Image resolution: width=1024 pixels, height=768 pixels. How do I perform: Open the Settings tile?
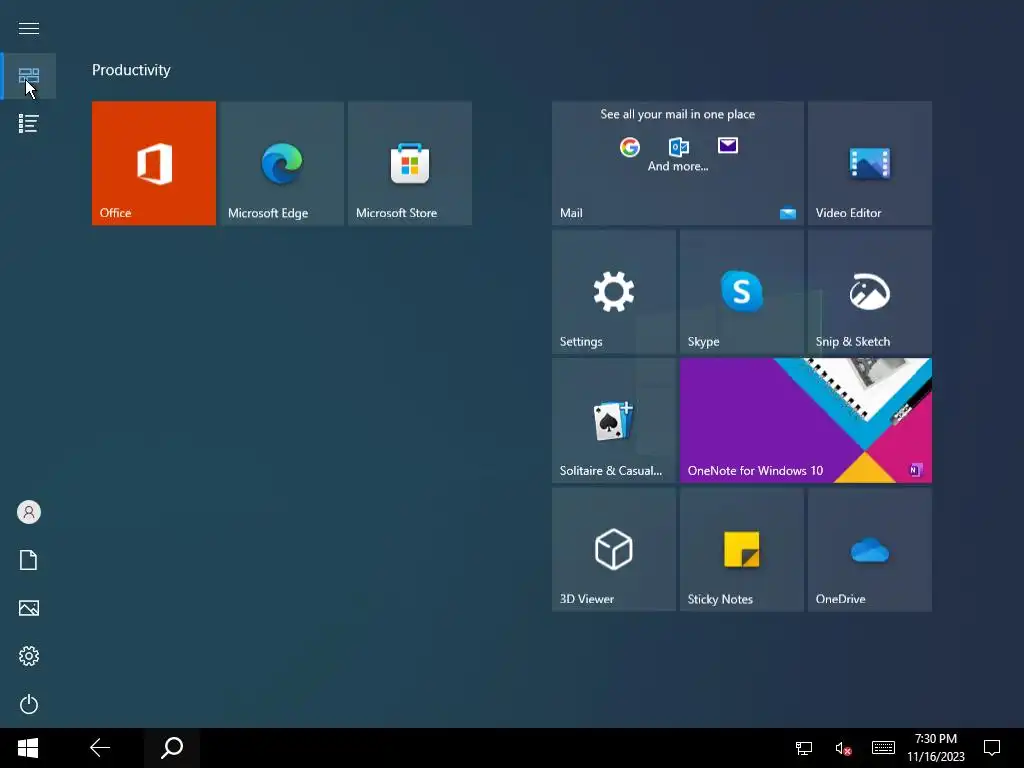pos(613,292)
